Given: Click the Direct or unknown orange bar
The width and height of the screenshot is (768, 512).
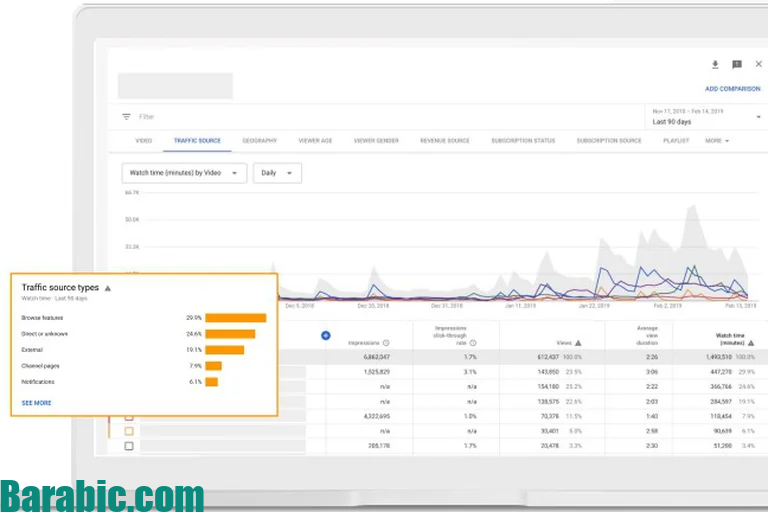Looking at the screenshot, I should coord(230,334).
